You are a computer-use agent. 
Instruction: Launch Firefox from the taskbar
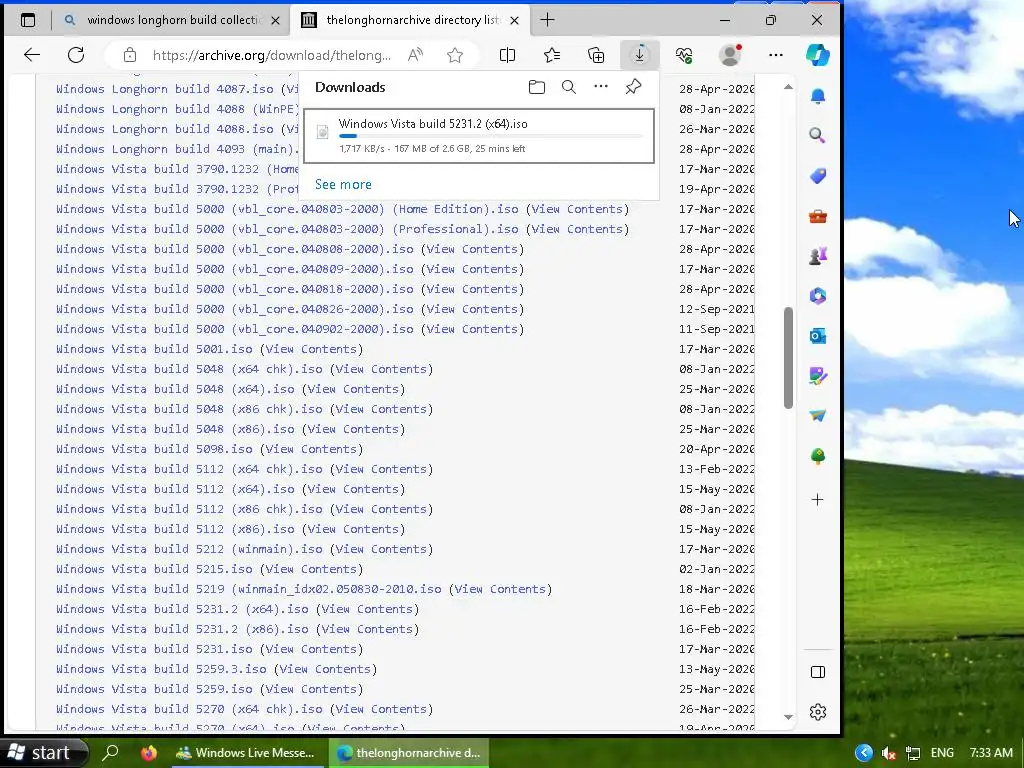point(149,753)
